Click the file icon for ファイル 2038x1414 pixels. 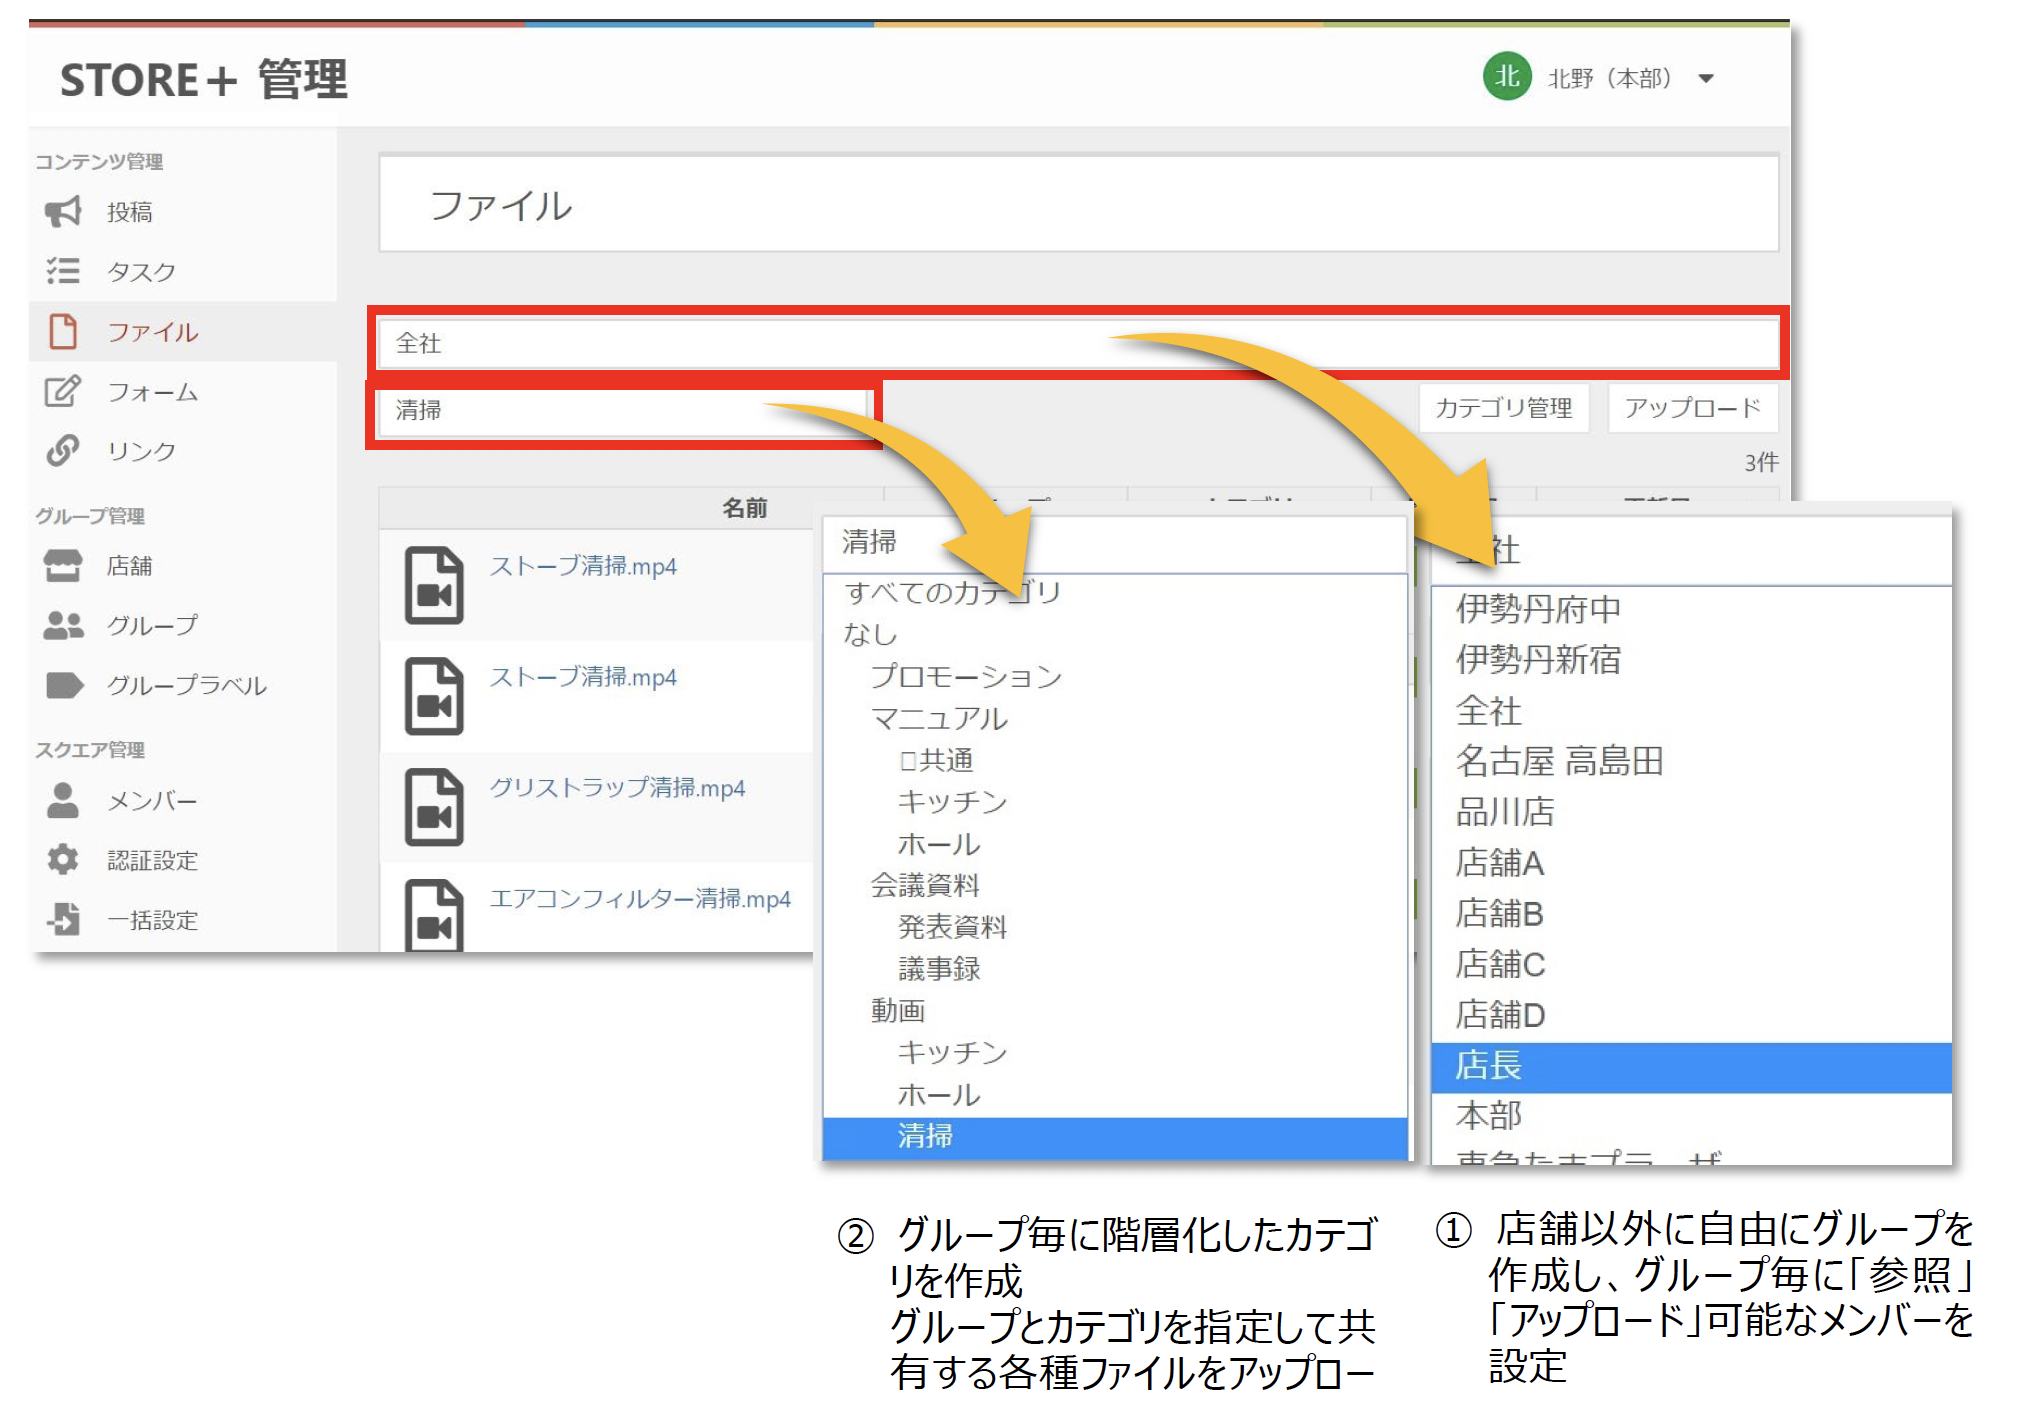pyautogui.click(x=63, y=331)
